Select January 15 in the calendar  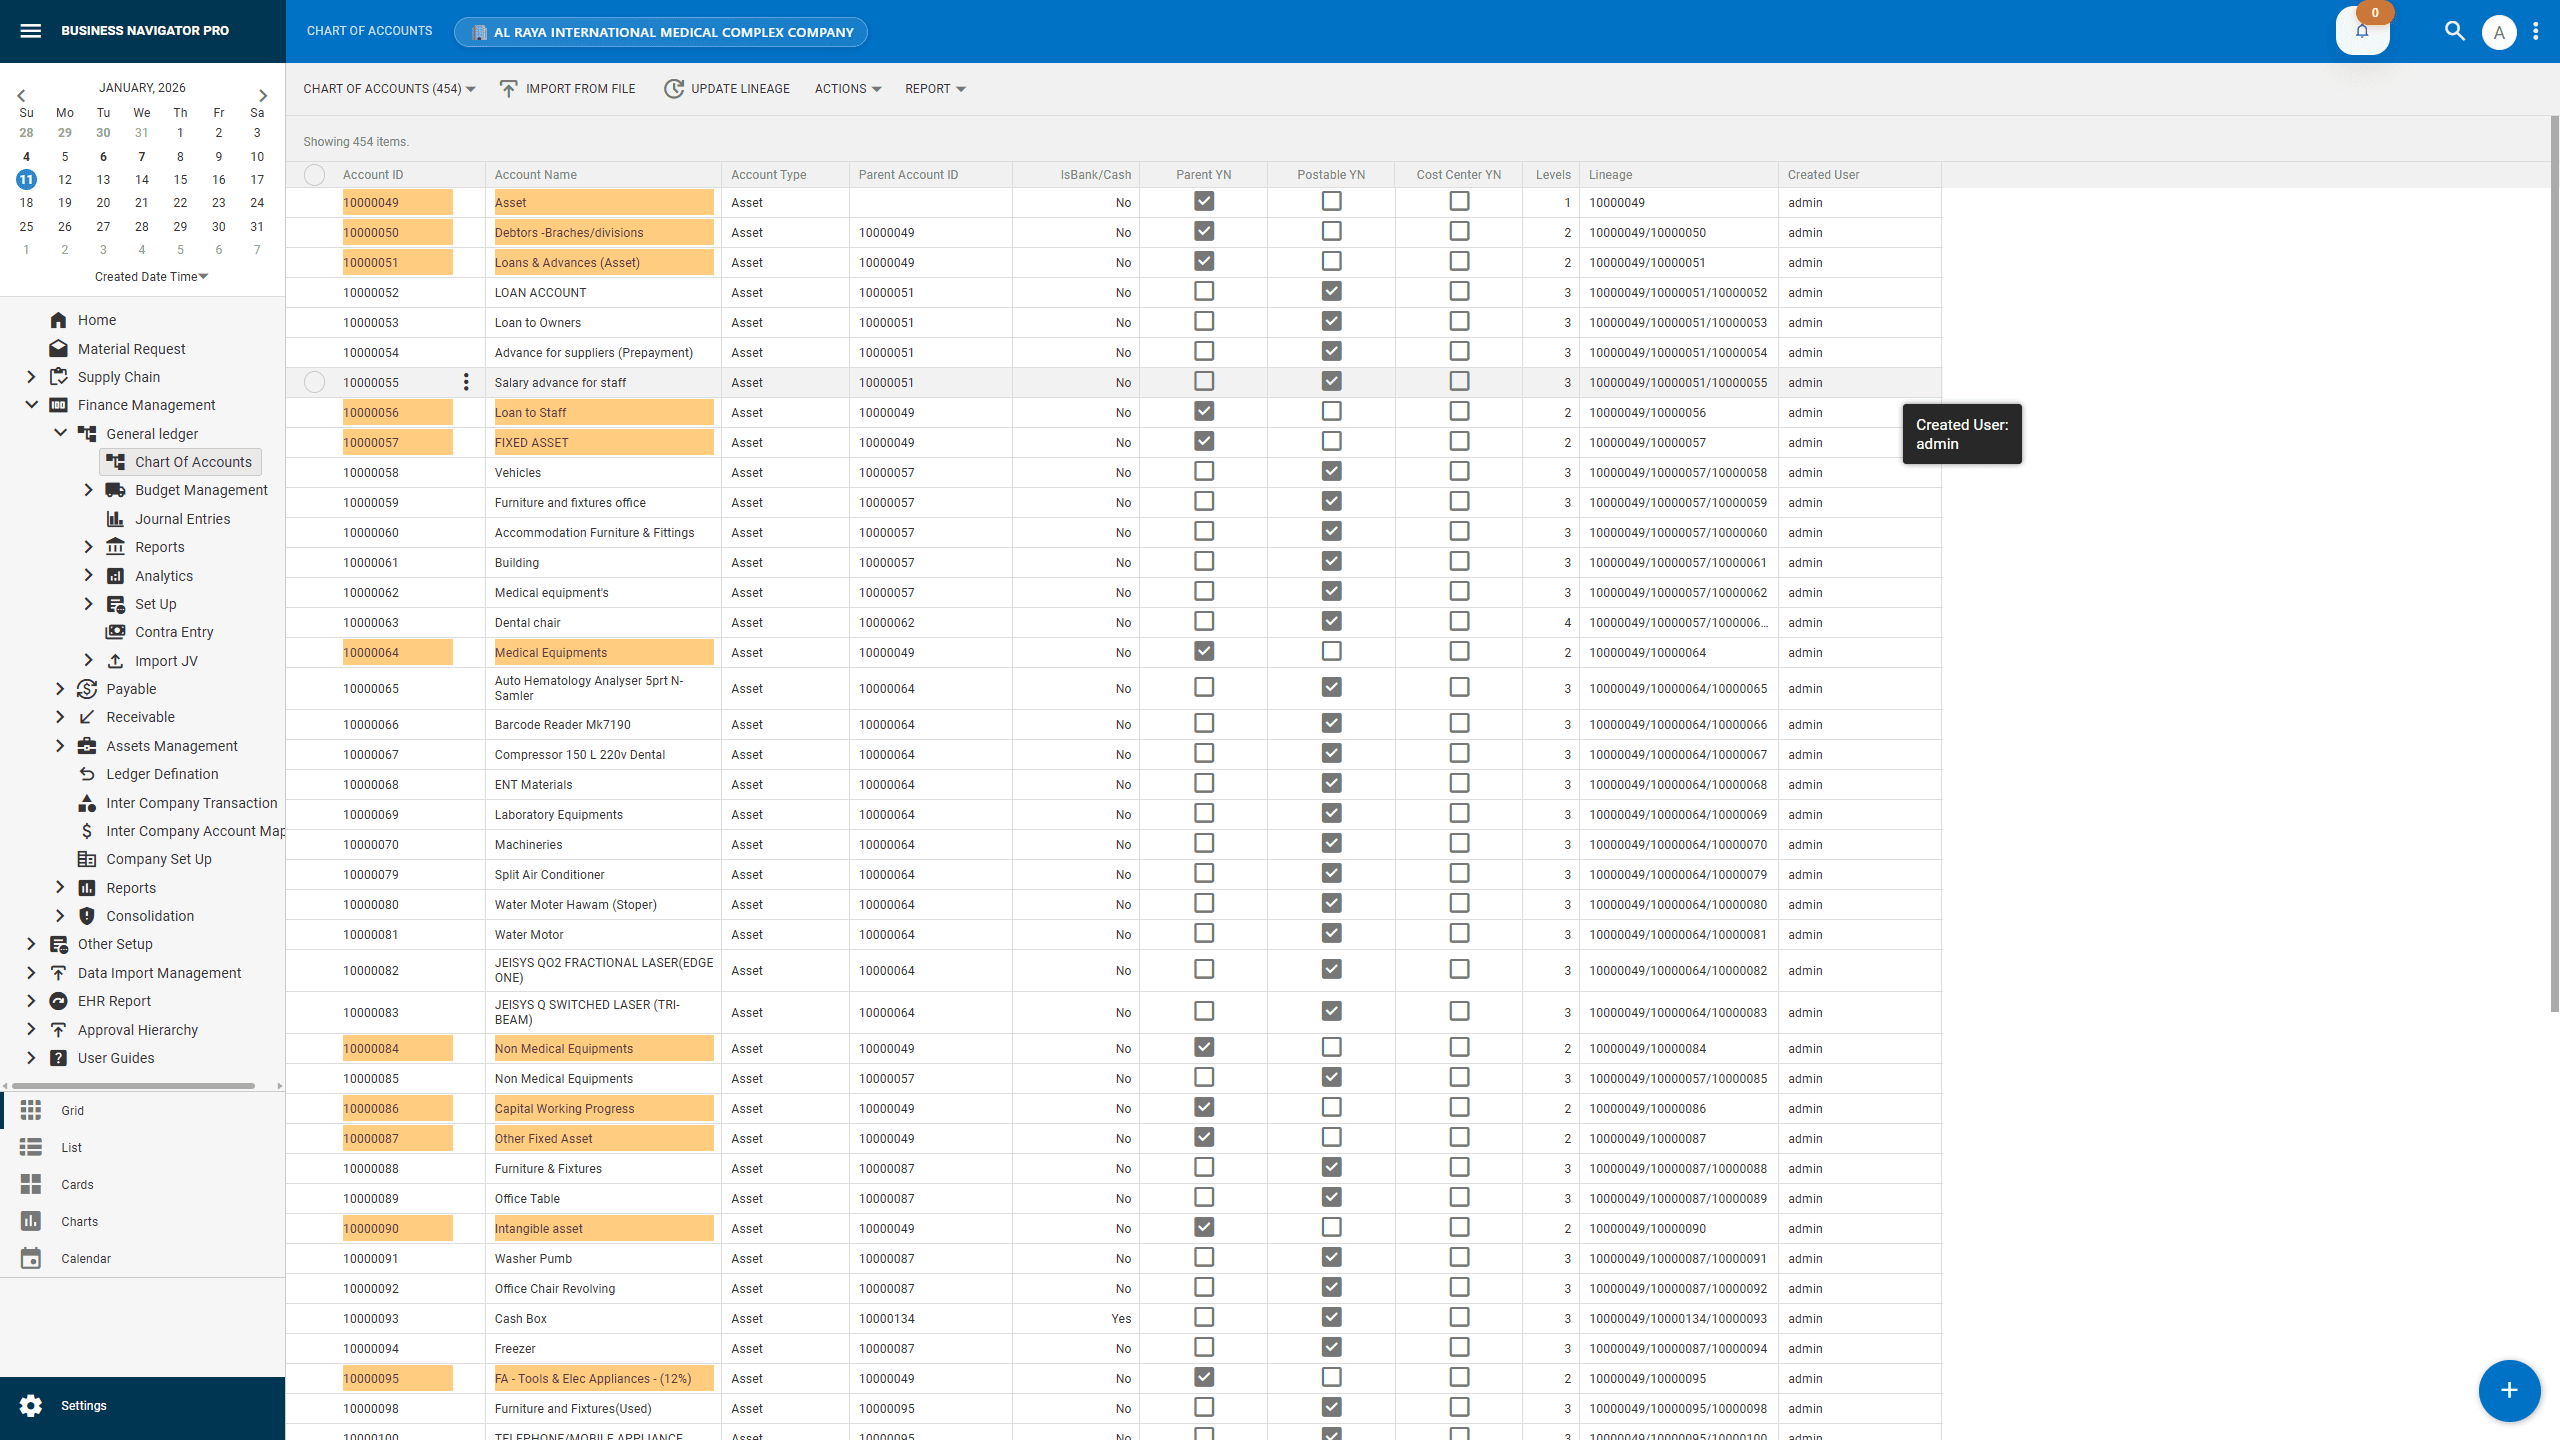[x=180, y=180]
